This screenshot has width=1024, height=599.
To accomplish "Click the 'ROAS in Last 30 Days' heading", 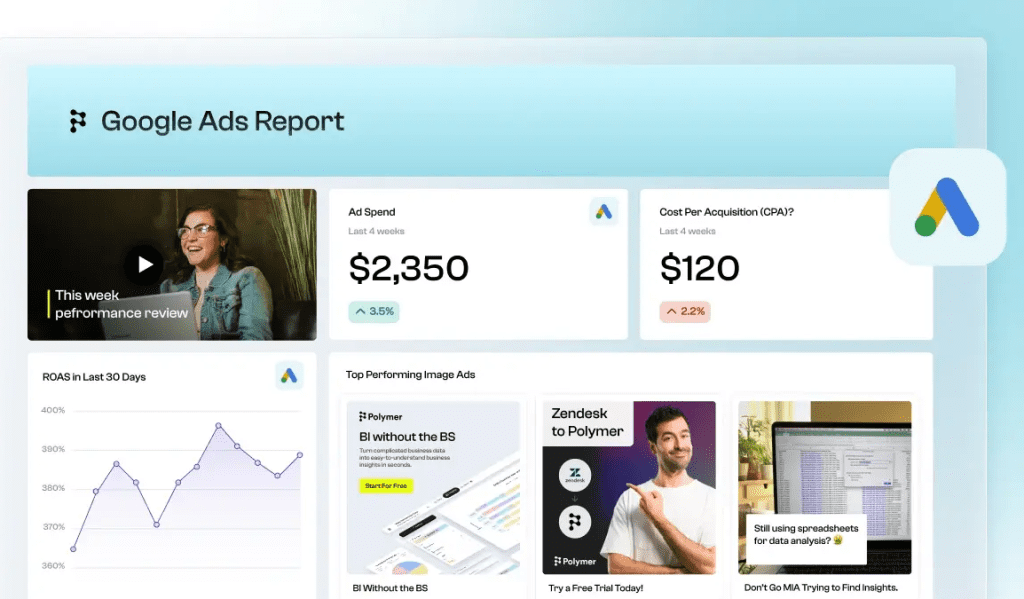I will tap(94, 377).
